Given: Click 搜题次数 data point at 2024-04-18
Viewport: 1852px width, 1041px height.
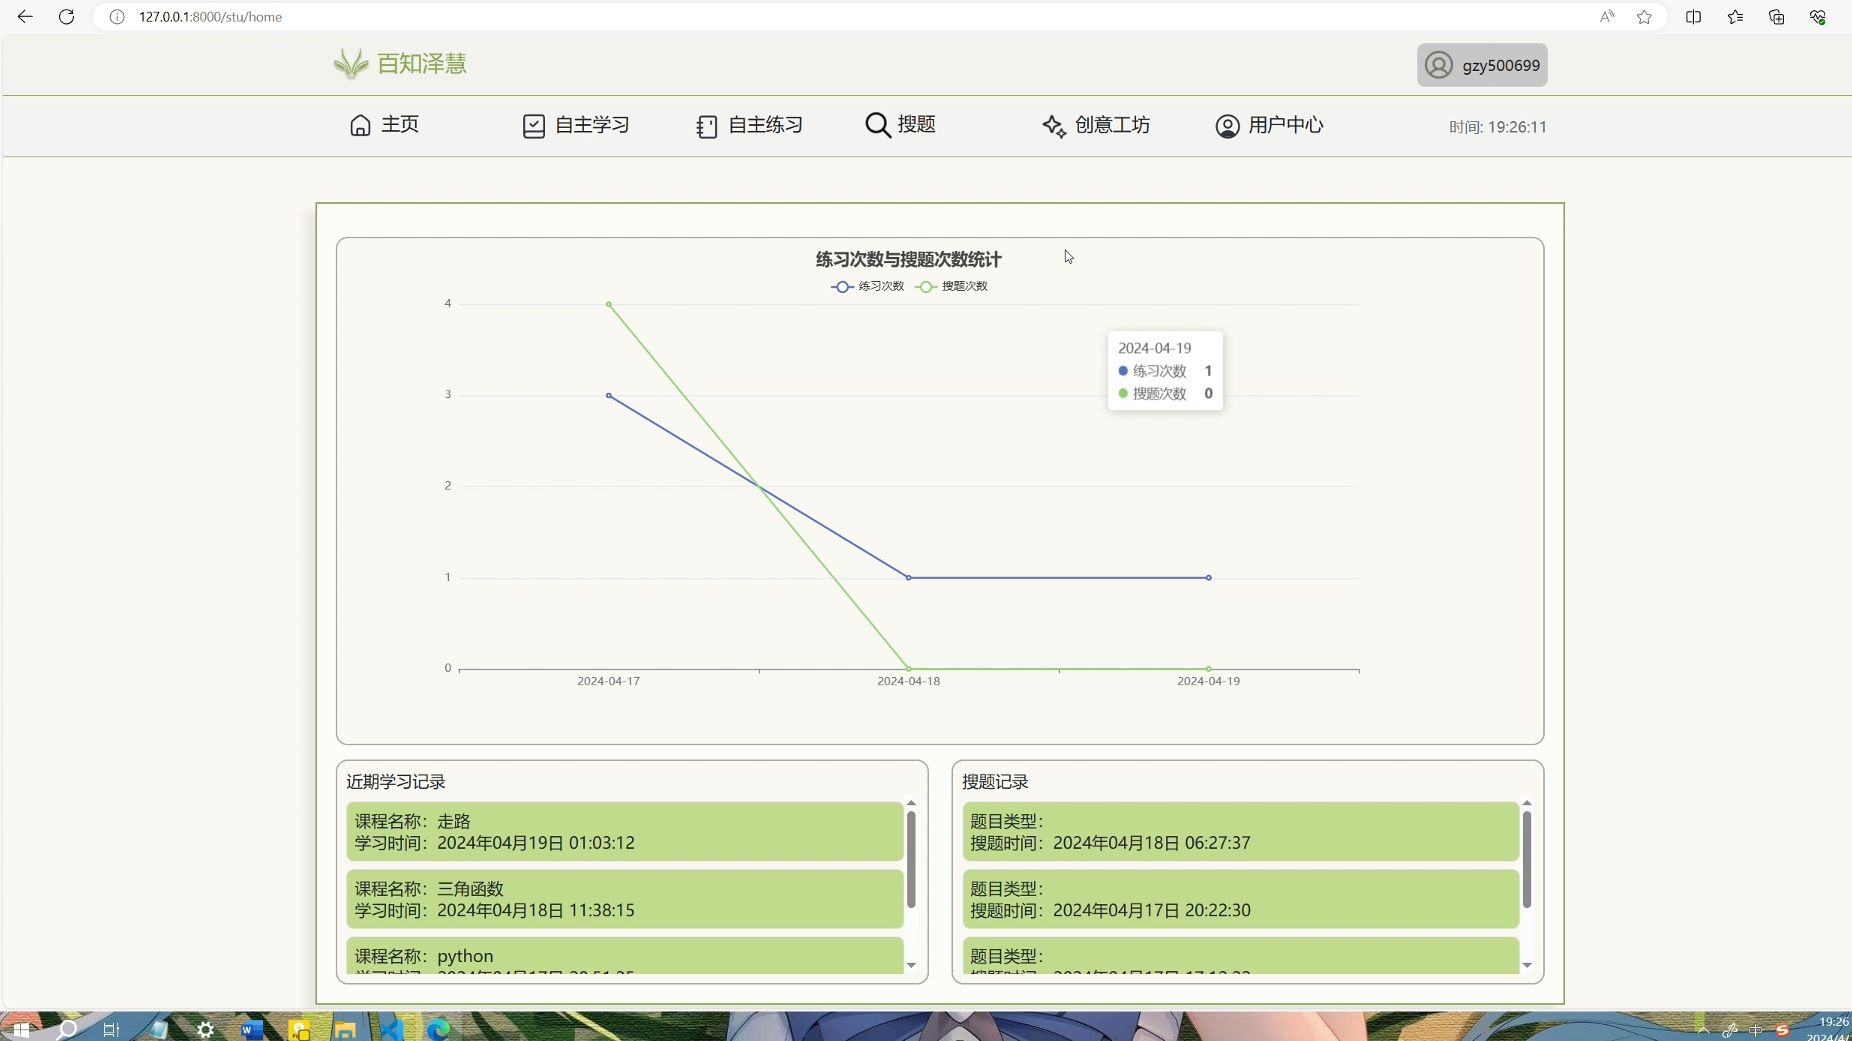Looking at the screenshot, I should [909, 669].
